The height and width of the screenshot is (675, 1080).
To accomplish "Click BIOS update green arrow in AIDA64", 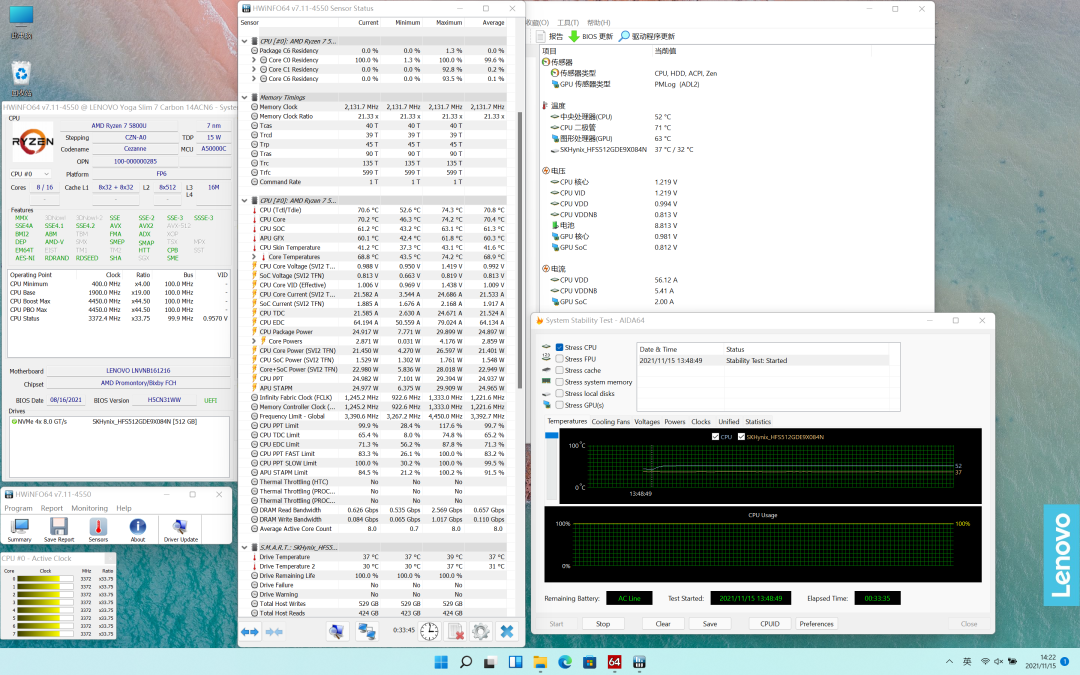I will point(574,37).
